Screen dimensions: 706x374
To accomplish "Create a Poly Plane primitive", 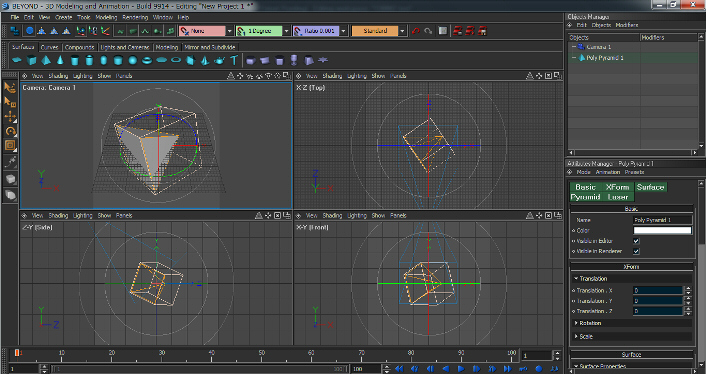I will 17,60.
